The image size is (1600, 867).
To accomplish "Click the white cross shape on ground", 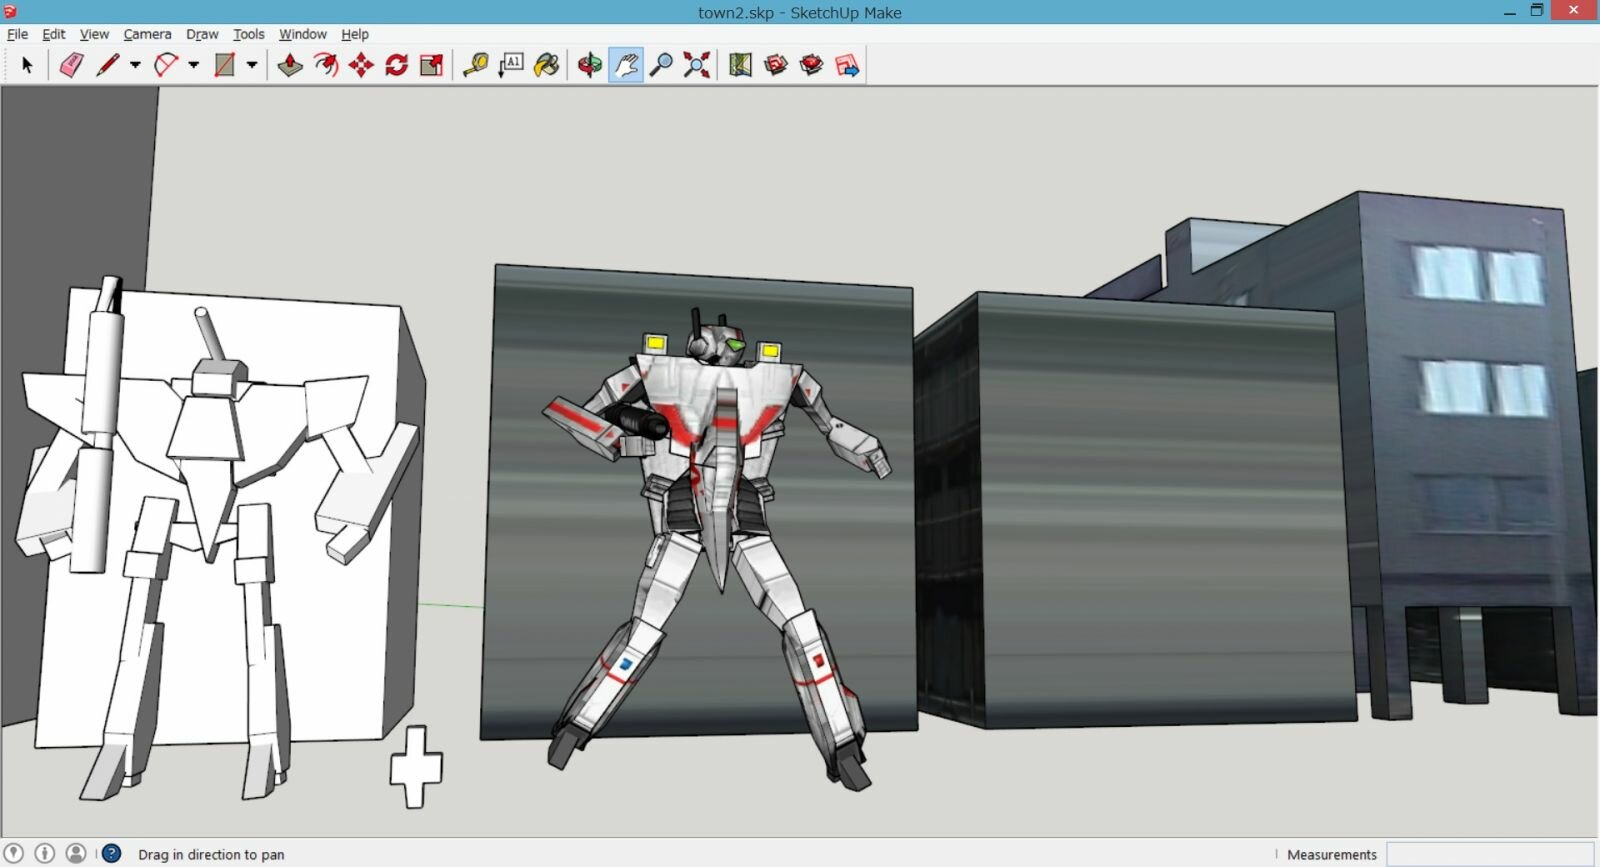I will (416, 767).
